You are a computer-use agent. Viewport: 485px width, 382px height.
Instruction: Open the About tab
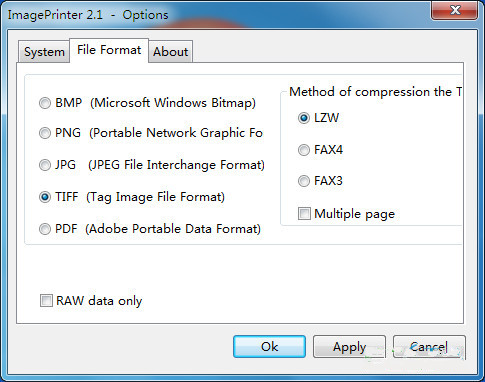170,52
